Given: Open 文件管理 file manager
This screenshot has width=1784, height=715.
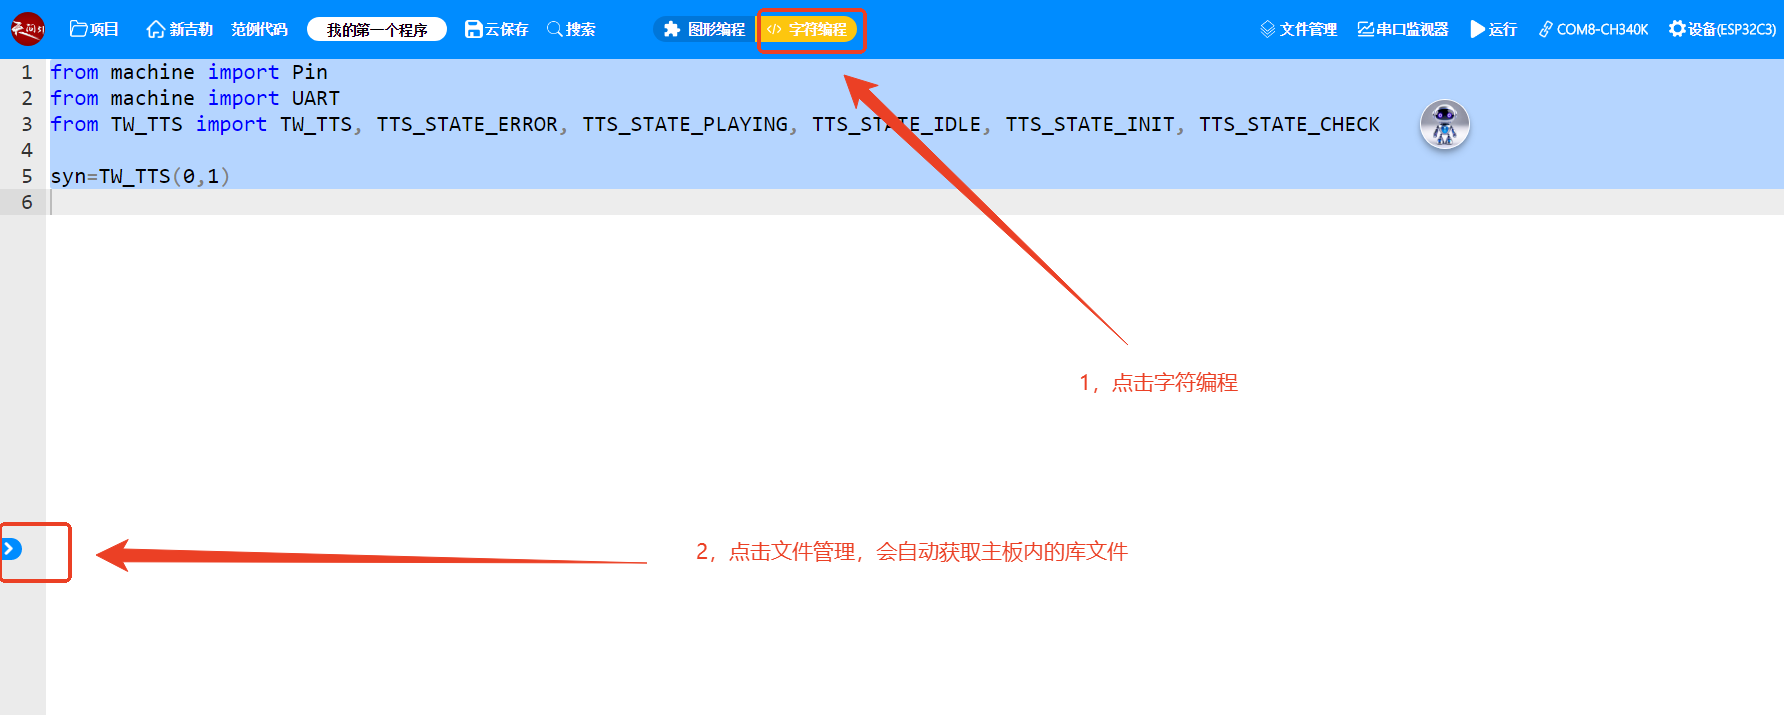Looking at the screenshot, I should 1298,29.
